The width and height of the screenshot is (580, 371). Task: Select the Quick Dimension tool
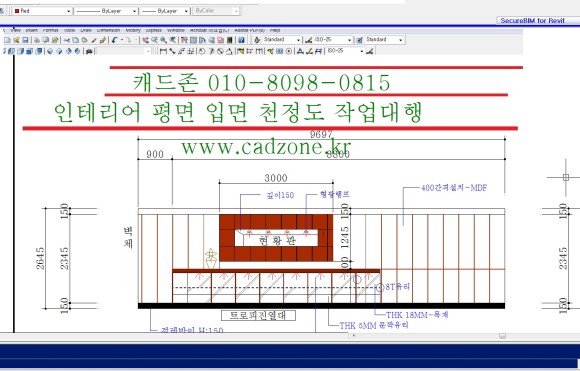[x=241, y=51]
